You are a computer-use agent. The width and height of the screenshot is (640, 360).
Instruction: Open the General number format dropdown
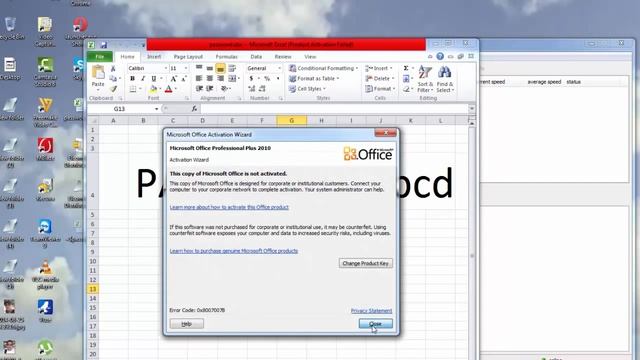coord(279,68)
